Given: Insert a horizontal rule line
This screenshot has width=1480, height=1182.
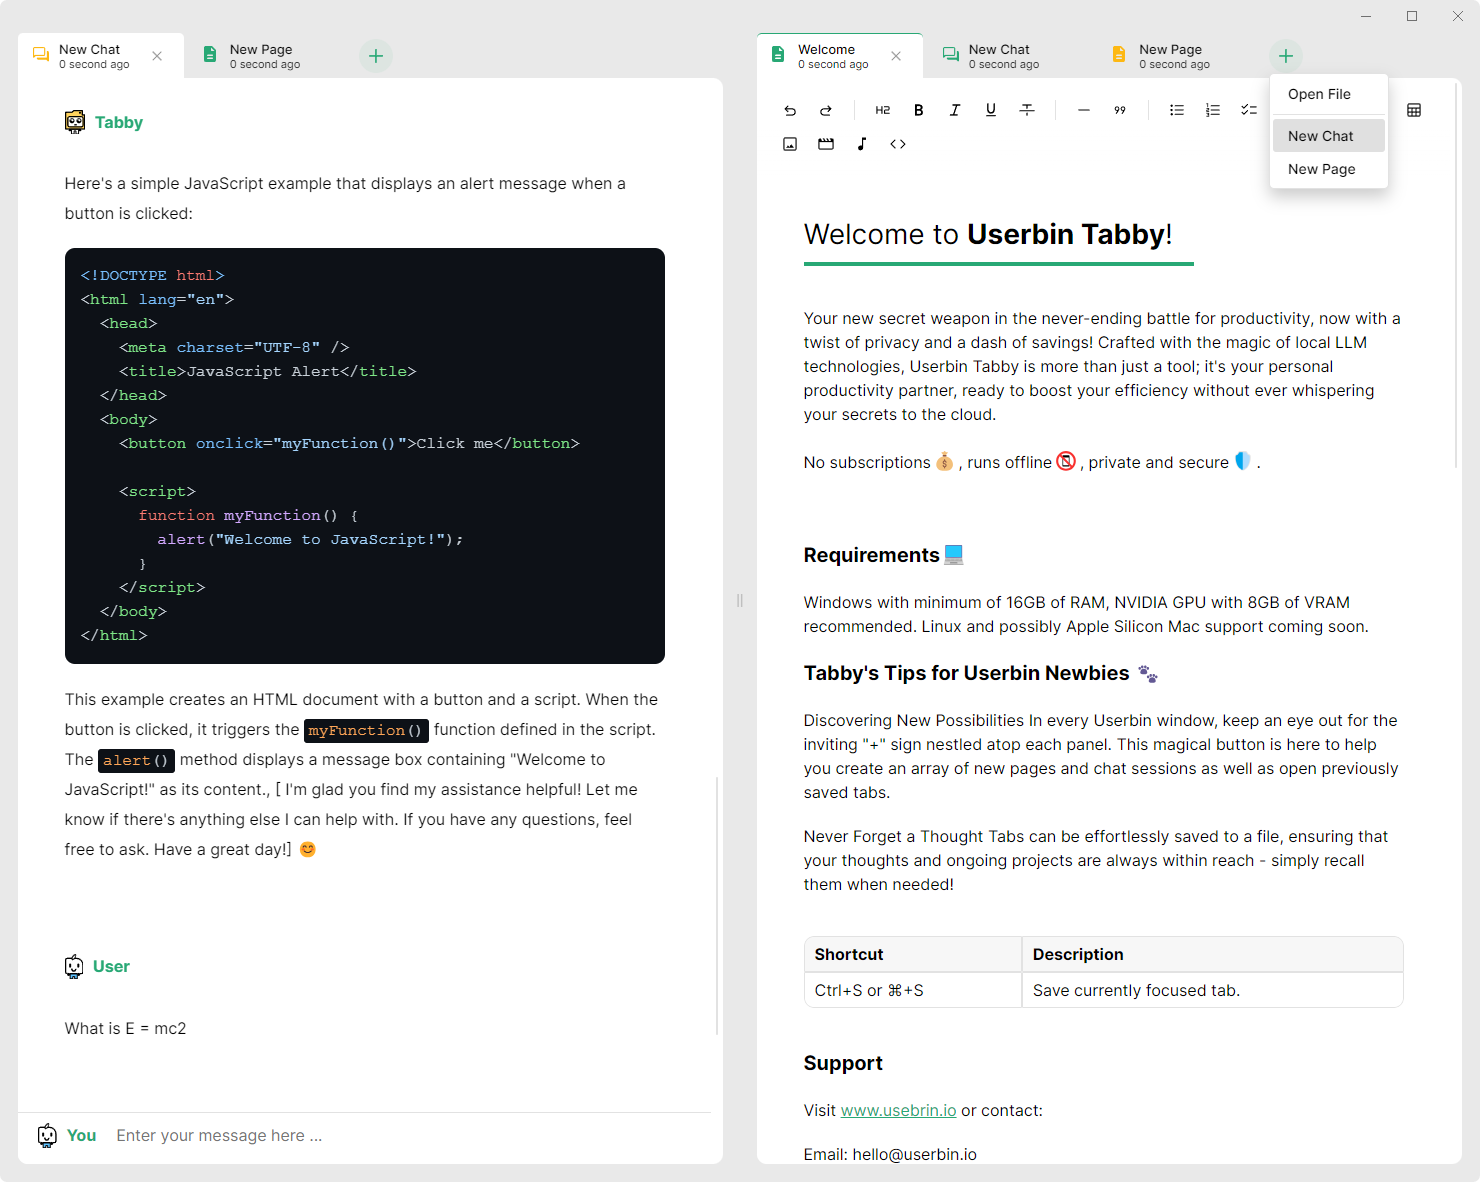Looking at the screenshot, I should pos(1084,110).
